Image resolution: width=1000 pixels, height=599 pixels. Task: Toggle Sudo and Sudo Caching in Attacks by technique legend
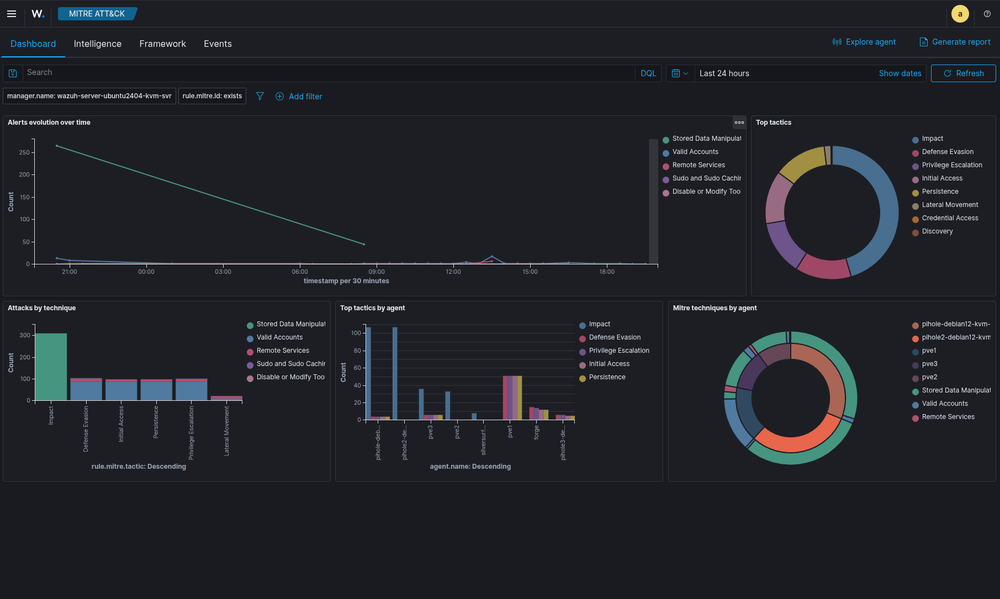(286, 364)
